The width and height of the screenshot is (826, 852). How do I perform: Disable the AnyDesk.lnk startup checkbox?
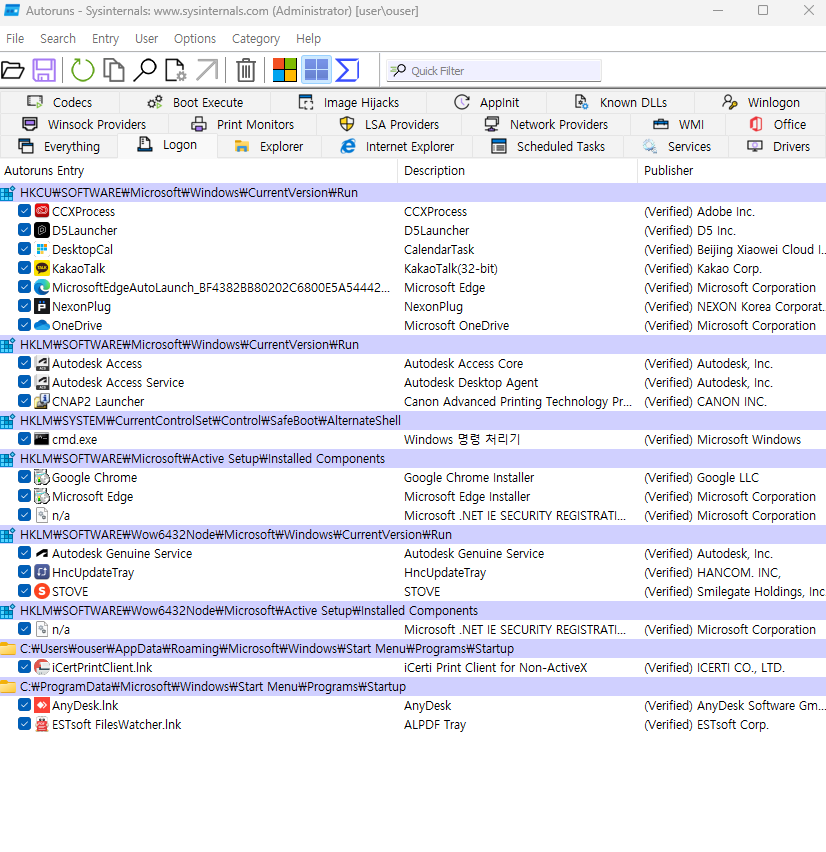pyautogui.click(x=24, y=705)
